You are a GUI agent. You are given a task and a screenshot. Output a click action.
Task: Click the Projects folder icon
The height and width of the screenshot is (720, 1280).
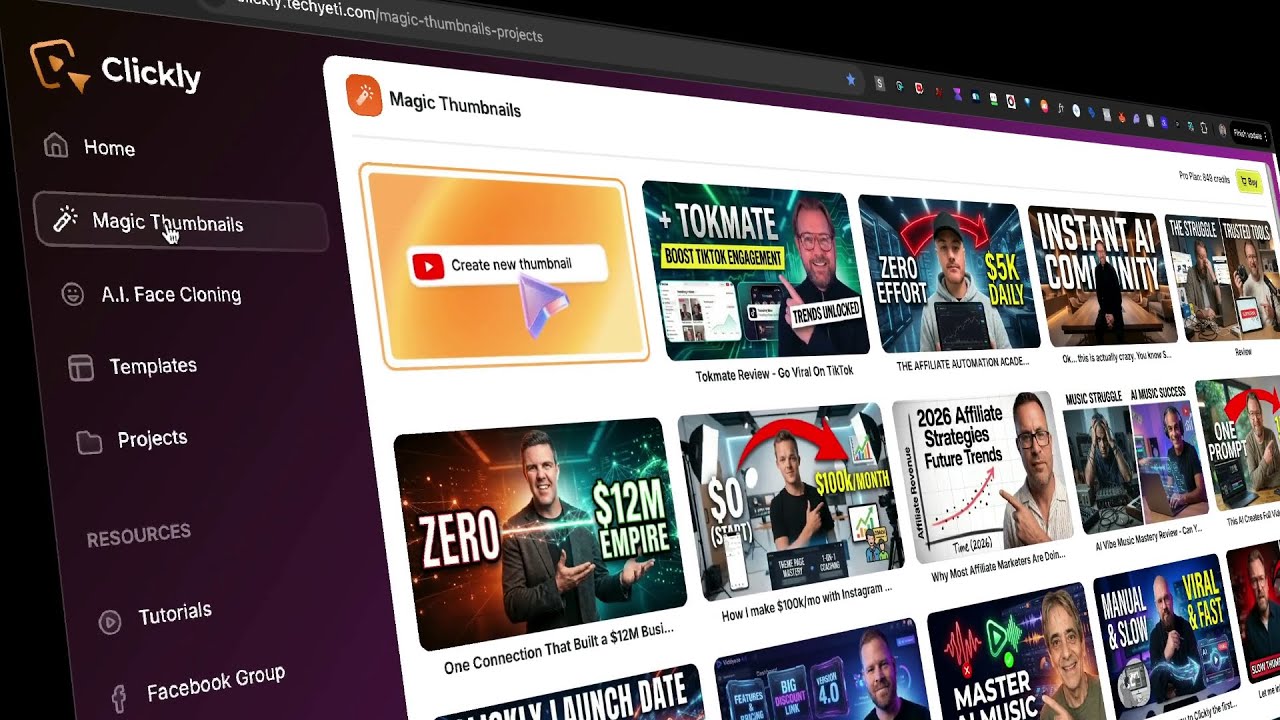pos(89,441)
